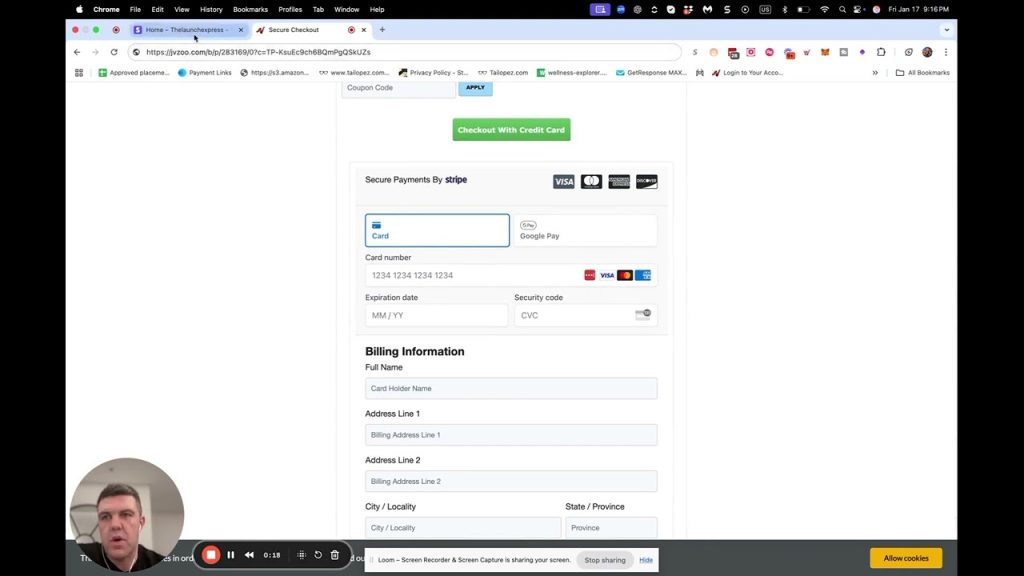Restart the Loom recording
1024x576 pixels.
tap(318, 555)
